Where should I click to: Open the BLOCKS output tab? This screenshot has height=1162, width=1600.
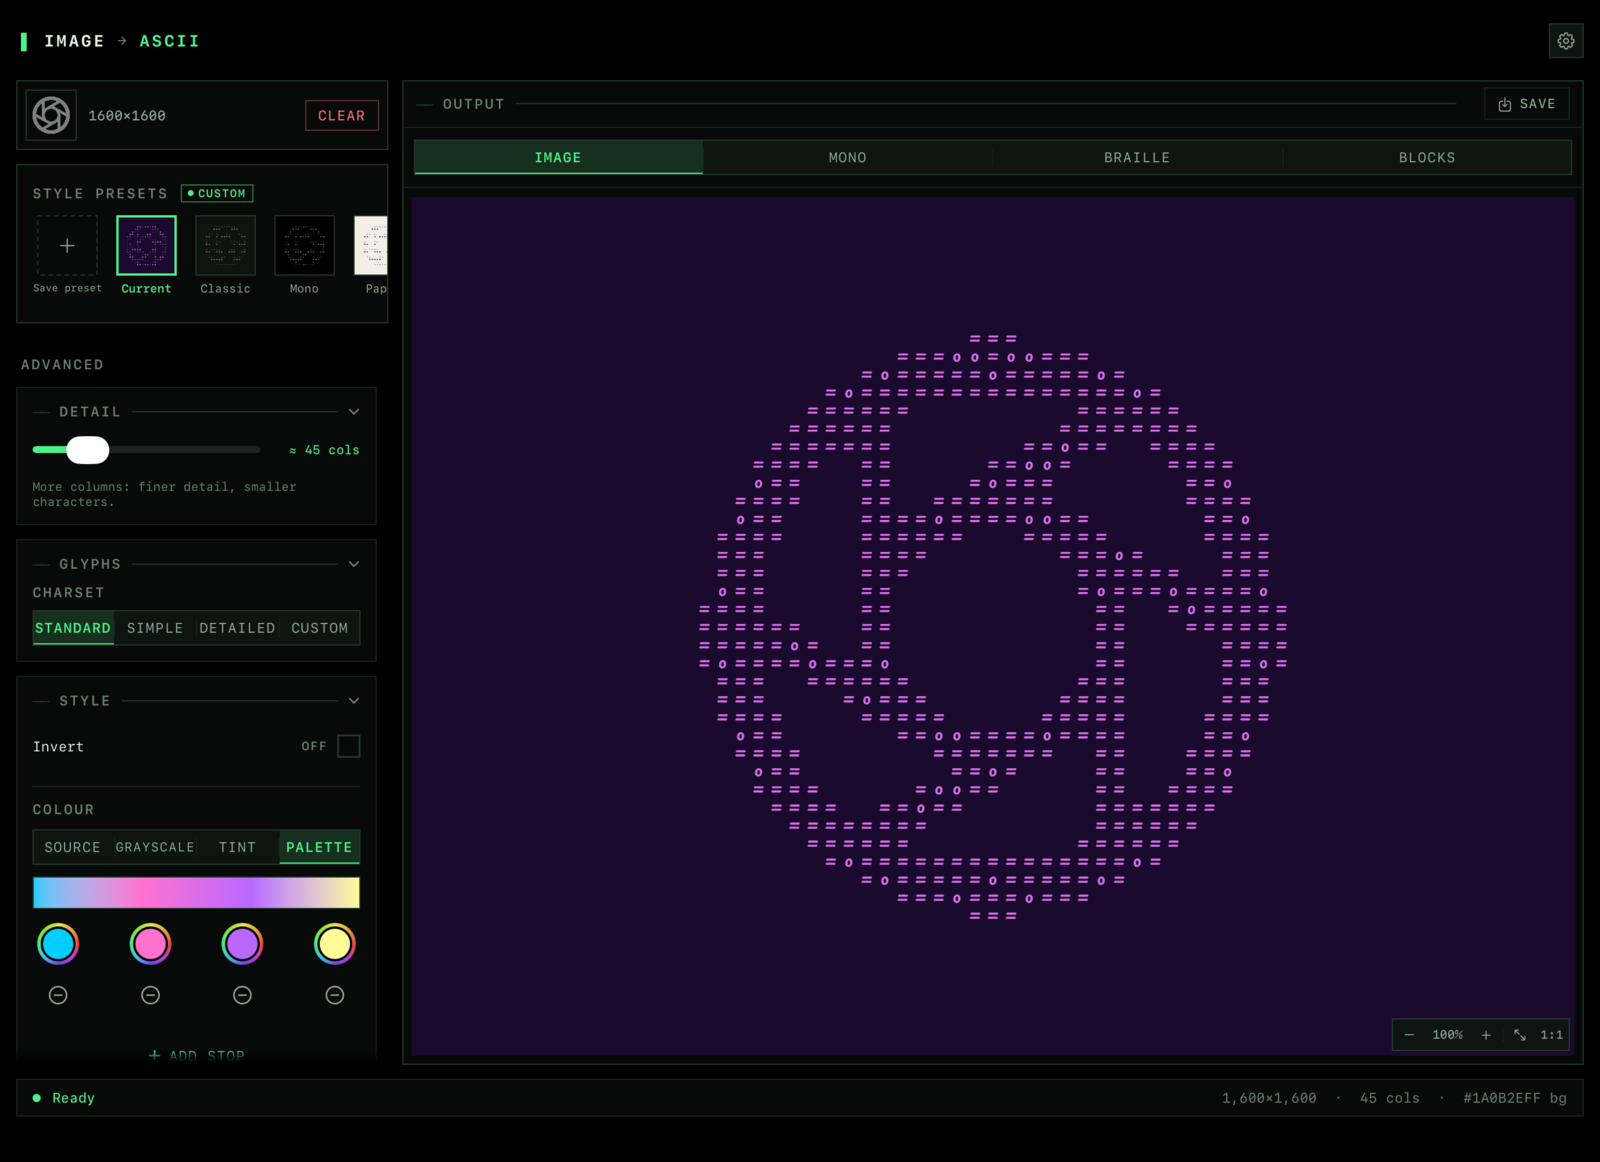[1427, 157]
